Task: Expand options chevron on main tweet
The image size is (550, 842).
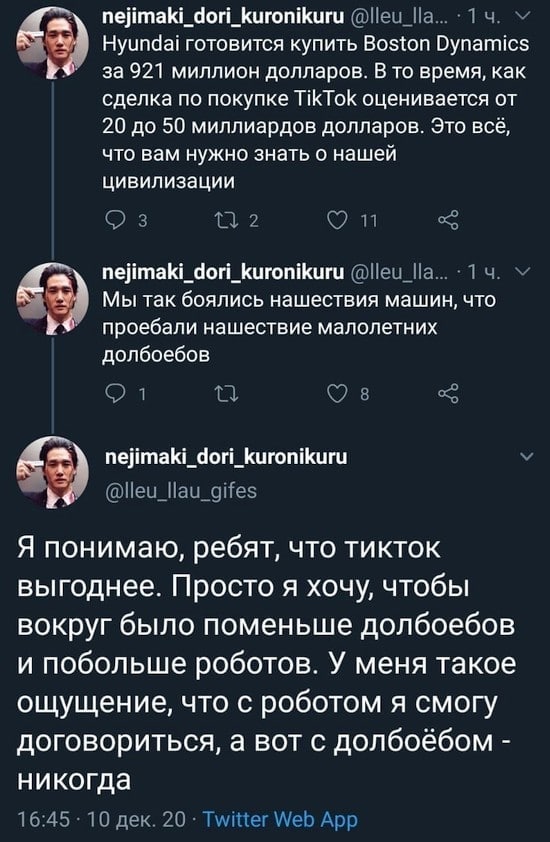Action: coord(527,458)
